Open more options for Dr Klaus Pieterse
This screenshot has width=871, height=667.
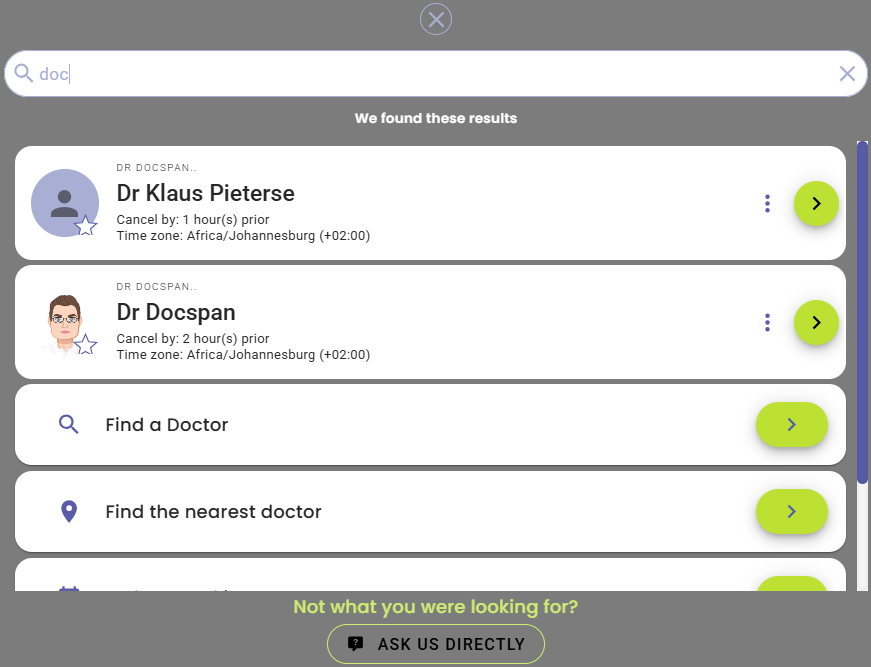pos(767,203)
